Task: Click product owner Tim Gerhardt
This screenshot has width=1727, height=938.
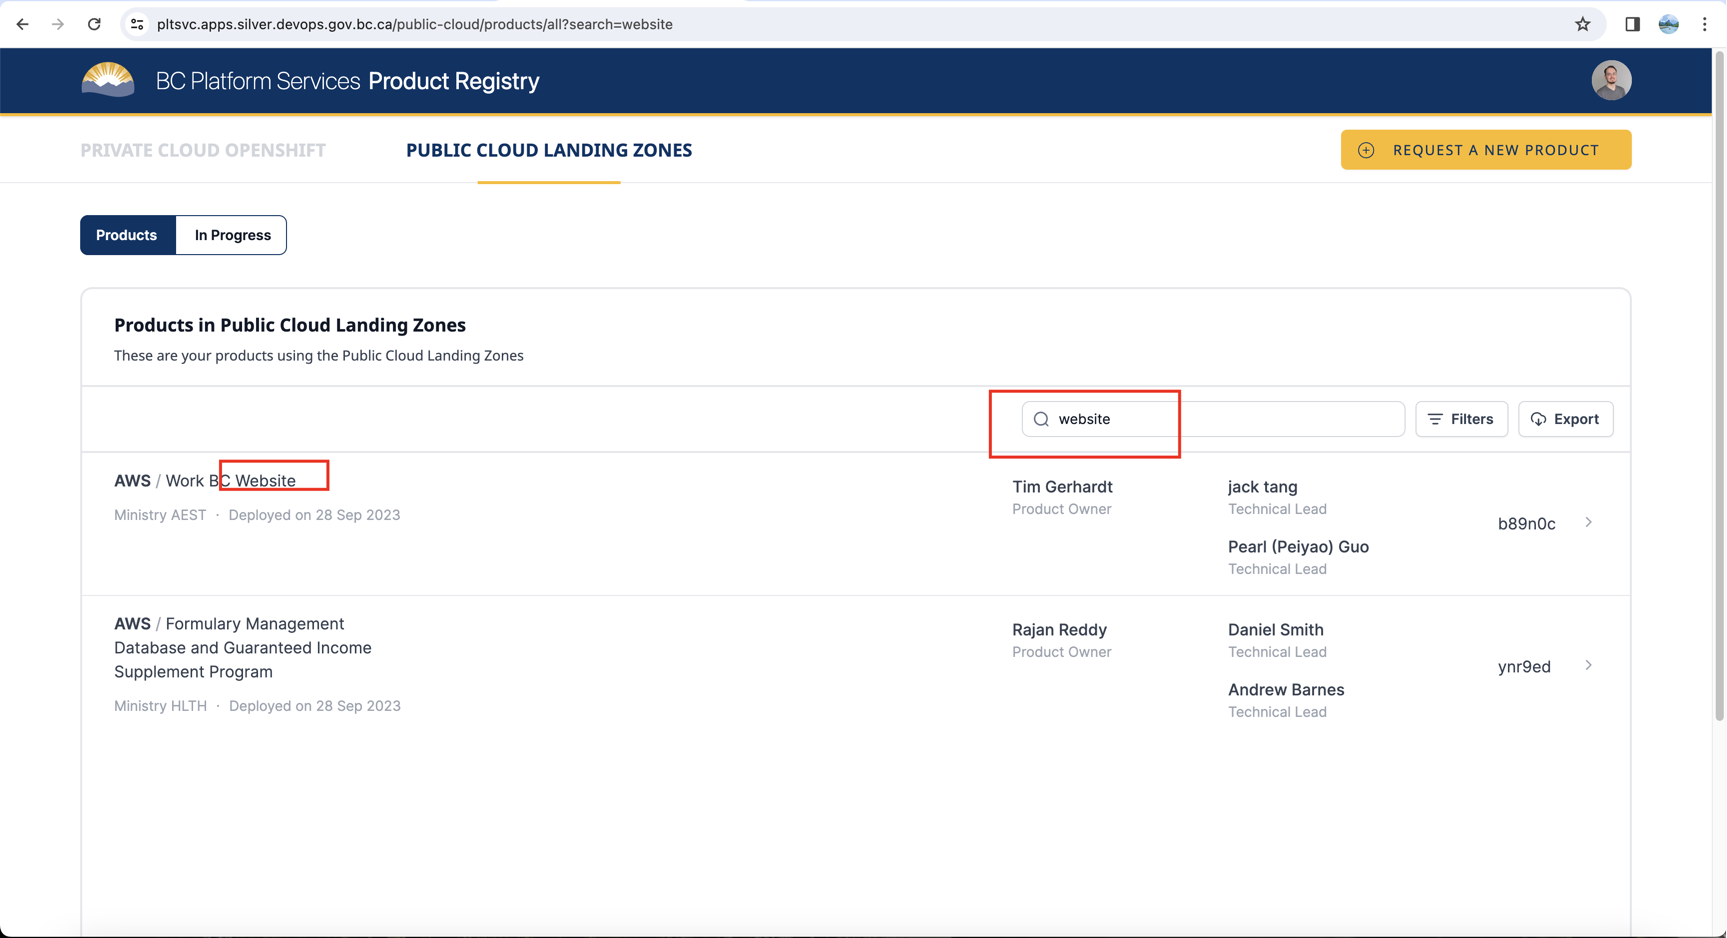Action: tap(1062, 487)
